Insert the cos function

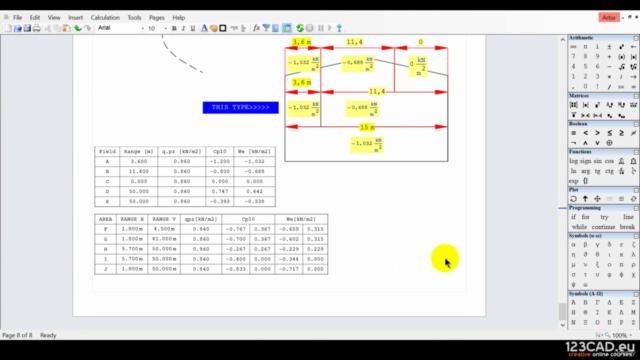tap(609, 161)
